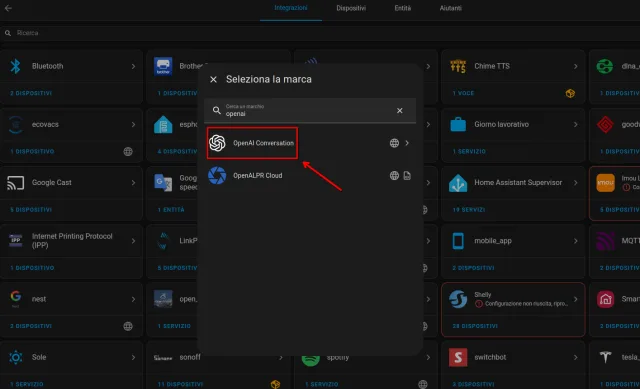Click the cloud globe icon on ecovacs card
Image resolution: width=640 pixels, height=389 pixels.
pos(128,151)
